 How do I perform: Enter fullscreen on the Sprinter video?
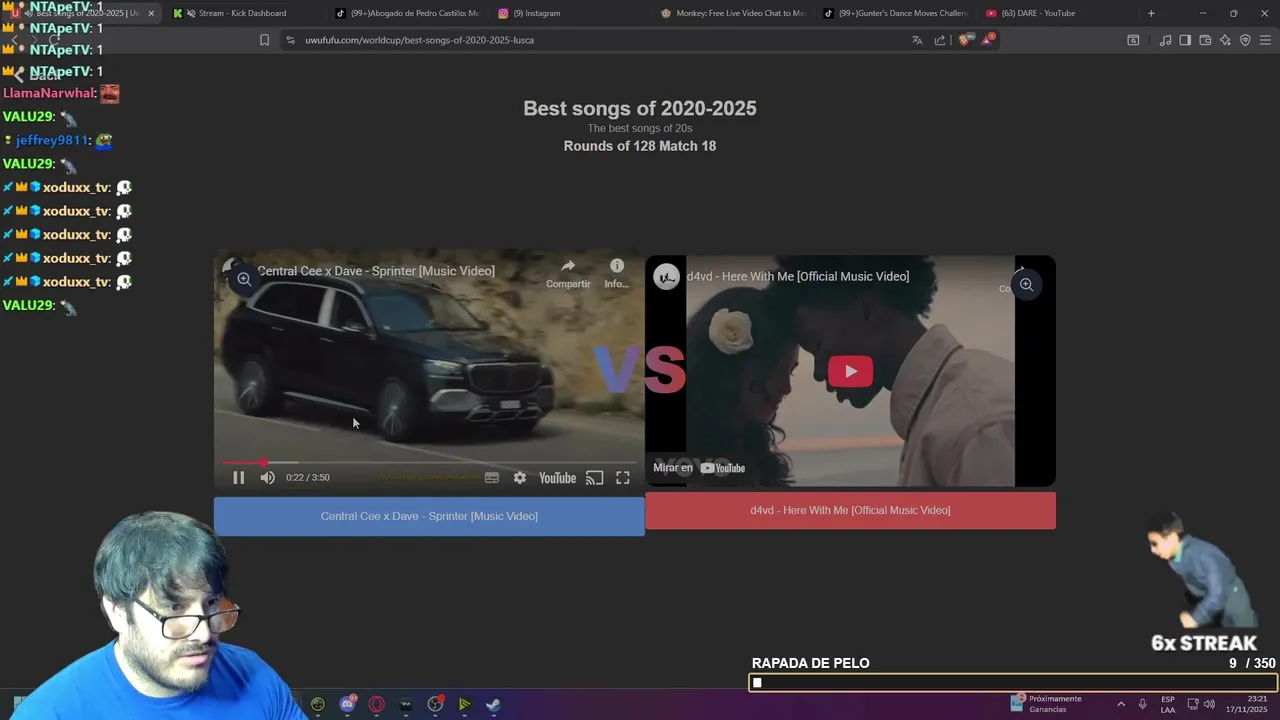pyautogui.click(x=622, y=478)
